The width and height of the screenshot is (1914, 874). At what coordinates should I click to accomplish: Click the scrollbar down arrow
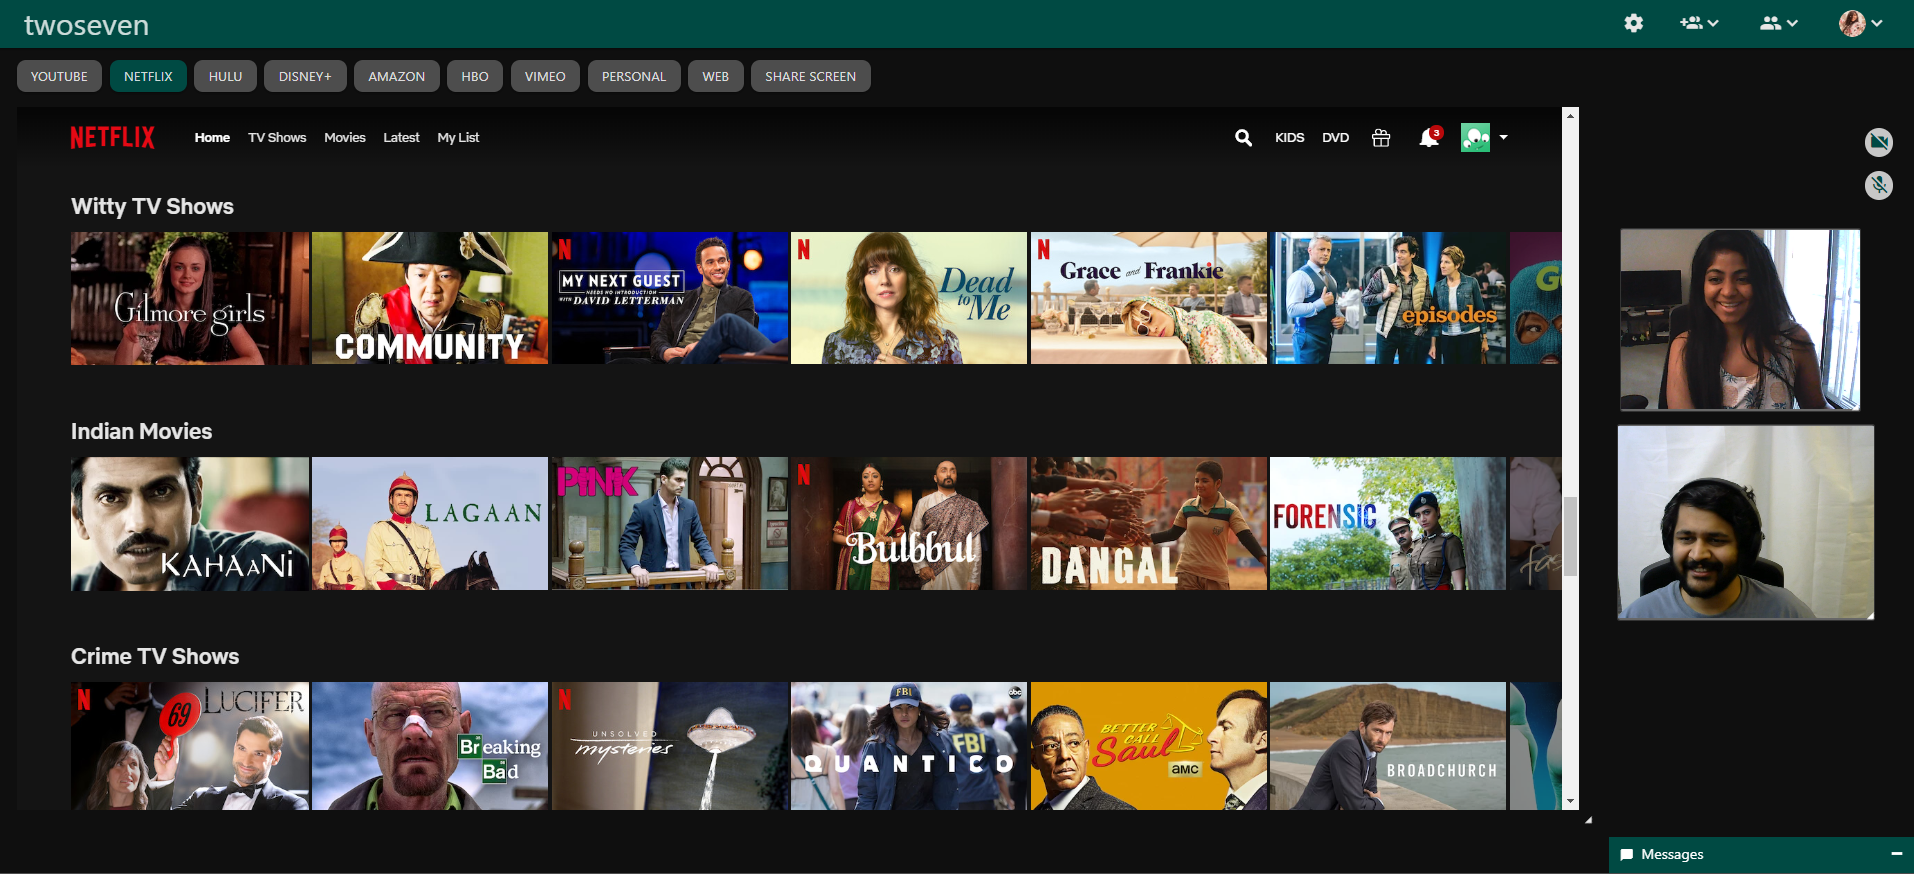[1570, 802]
